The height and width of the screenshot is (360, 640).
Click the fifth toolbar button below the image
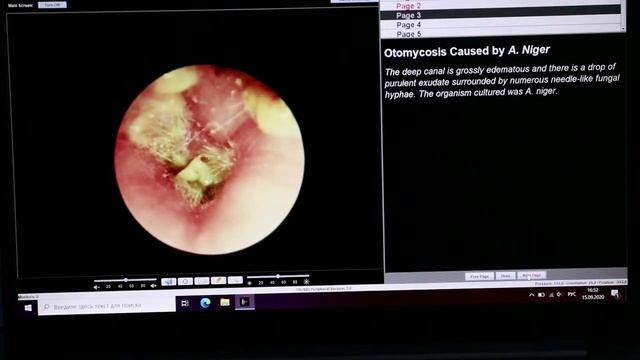pos(235,280)
